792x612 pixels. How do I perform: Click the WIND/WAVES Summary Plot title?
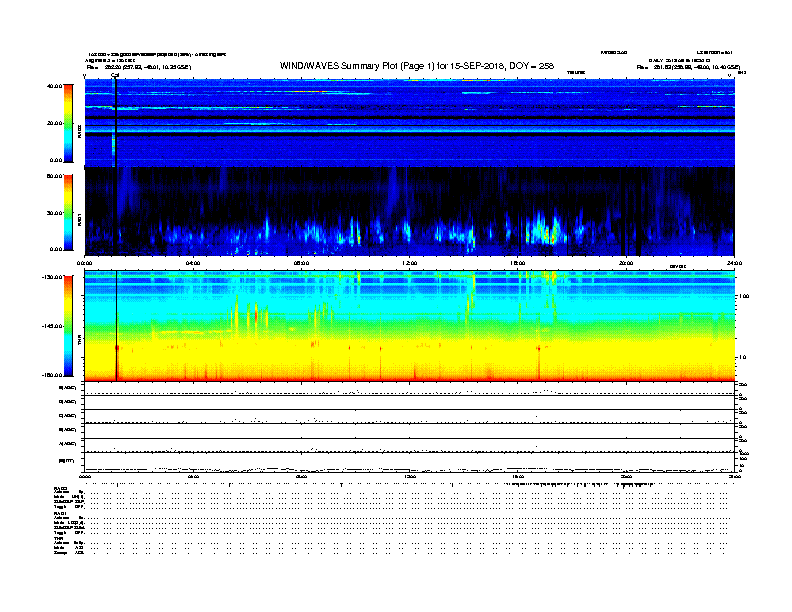click(416, 66)
